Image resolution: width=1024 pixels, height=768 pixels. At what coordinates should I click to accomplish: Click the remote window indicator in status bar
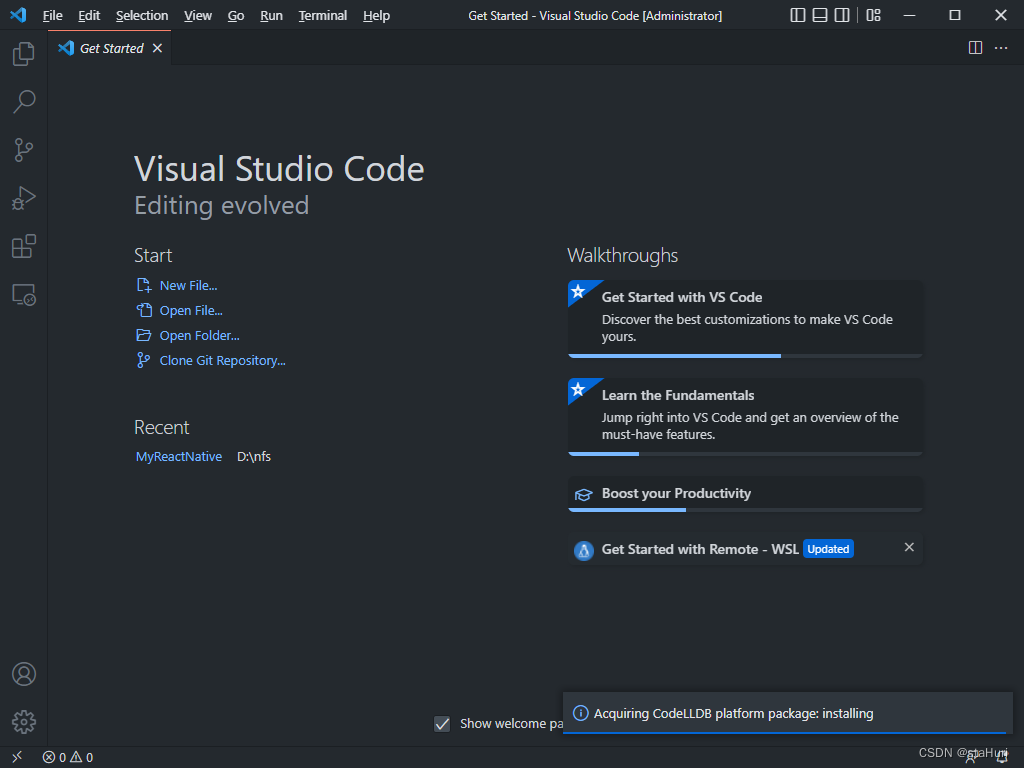(17, 757)
